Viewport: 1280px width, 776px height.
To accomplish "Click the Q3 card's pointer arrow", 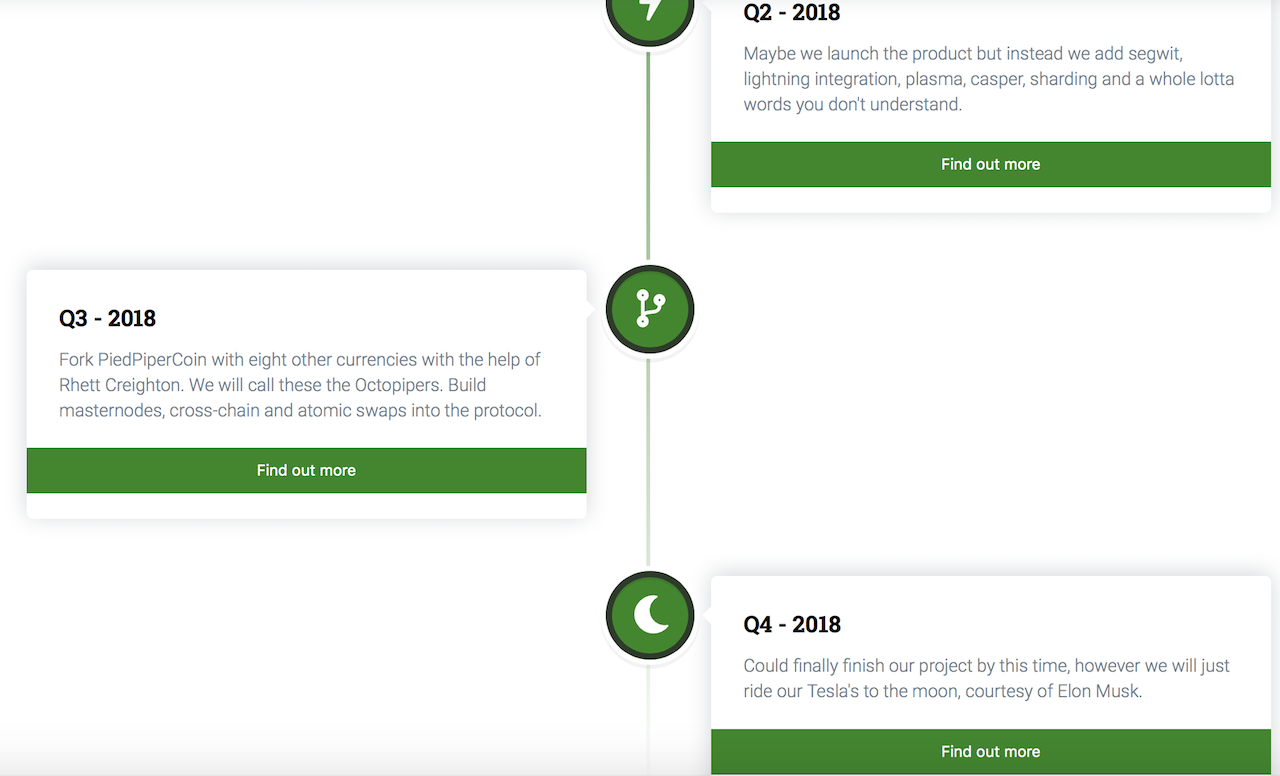I will point(591,310).
